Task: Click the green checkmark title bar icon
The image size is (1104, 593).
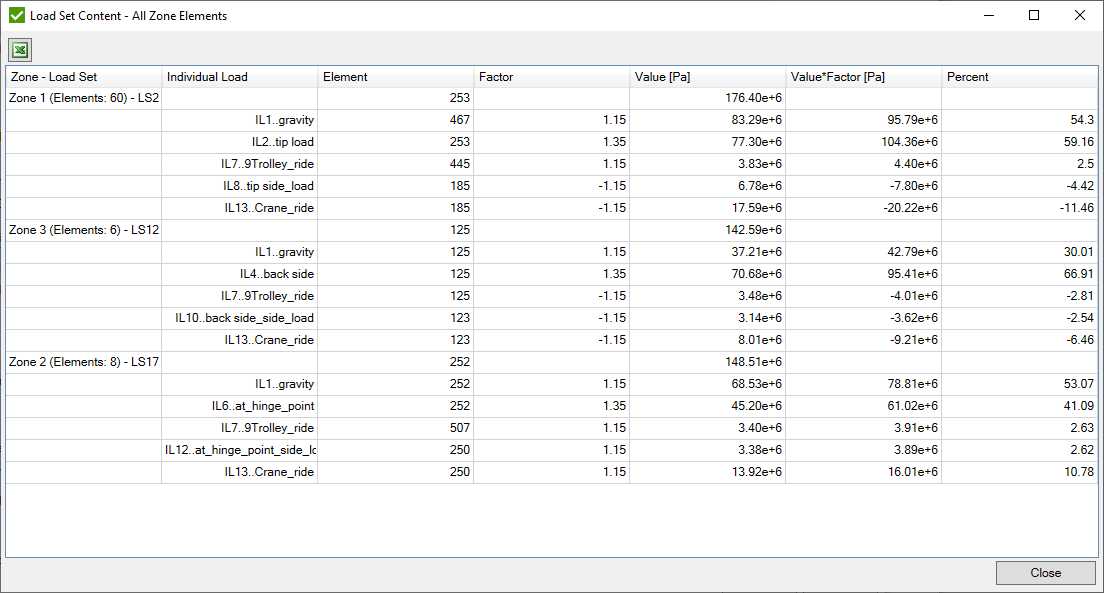Action: (x=16, y=15)
